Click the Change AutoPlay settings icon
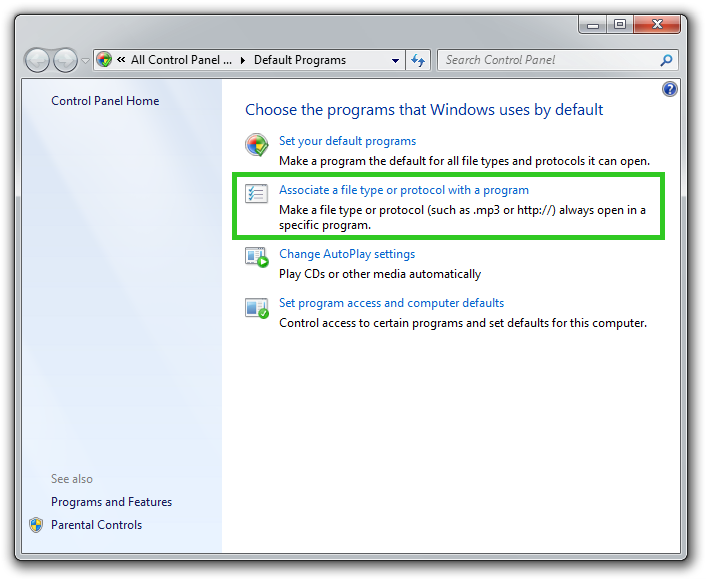 pyautogui.click(x=257, y=257)
